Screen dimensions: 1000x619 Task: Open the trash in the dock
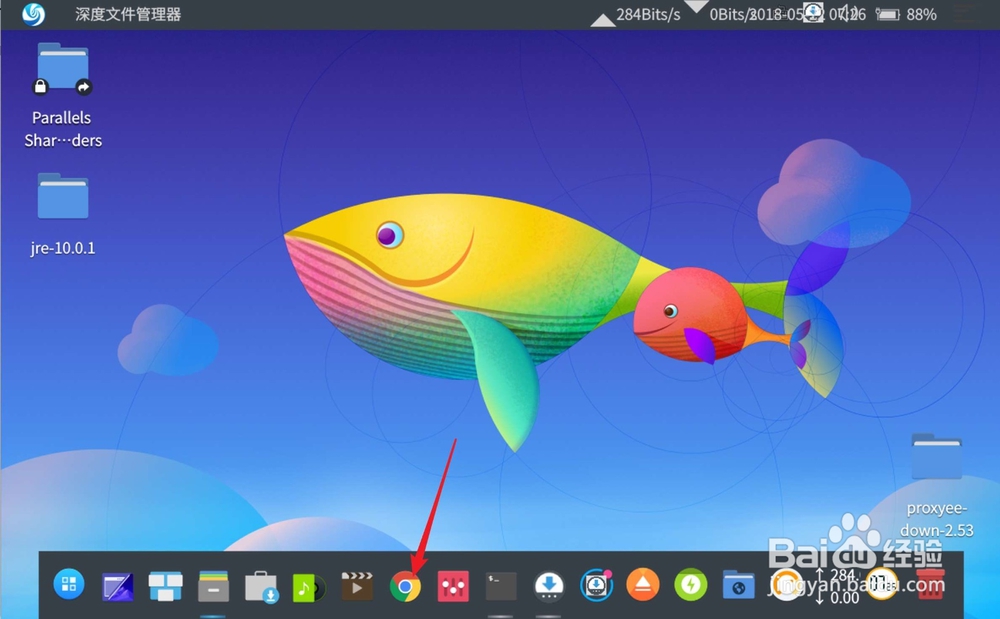pos(930,585)
